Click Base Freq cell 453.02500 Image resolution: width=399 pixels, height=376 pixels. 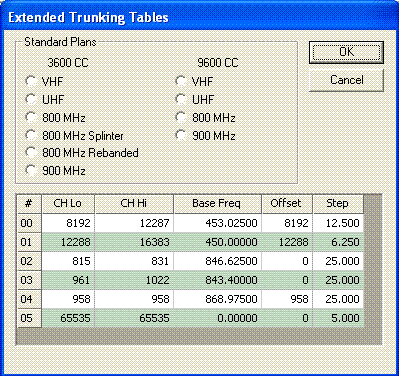pyautogui.click(x=217, y=223)
